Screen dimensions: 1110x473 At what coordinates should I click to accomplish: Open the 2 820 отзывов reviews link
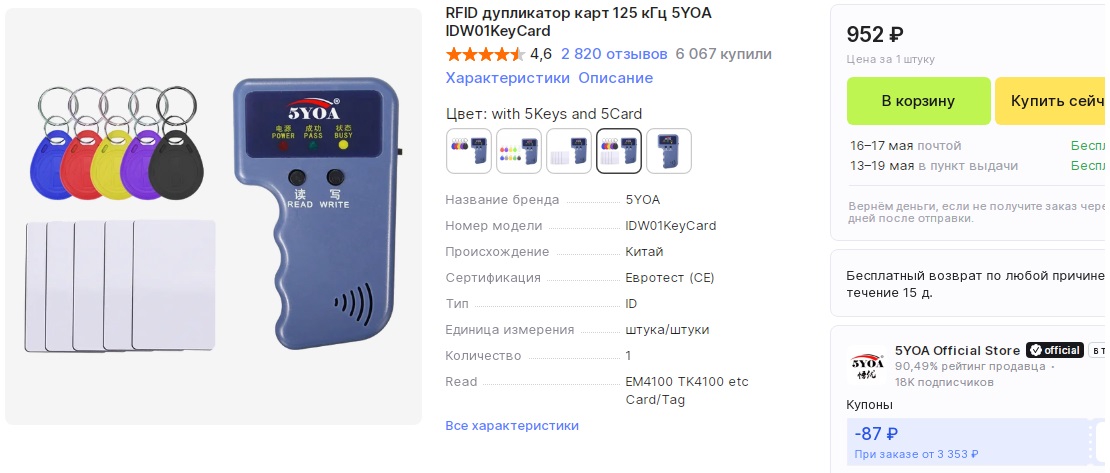click(x=614, y=54)
